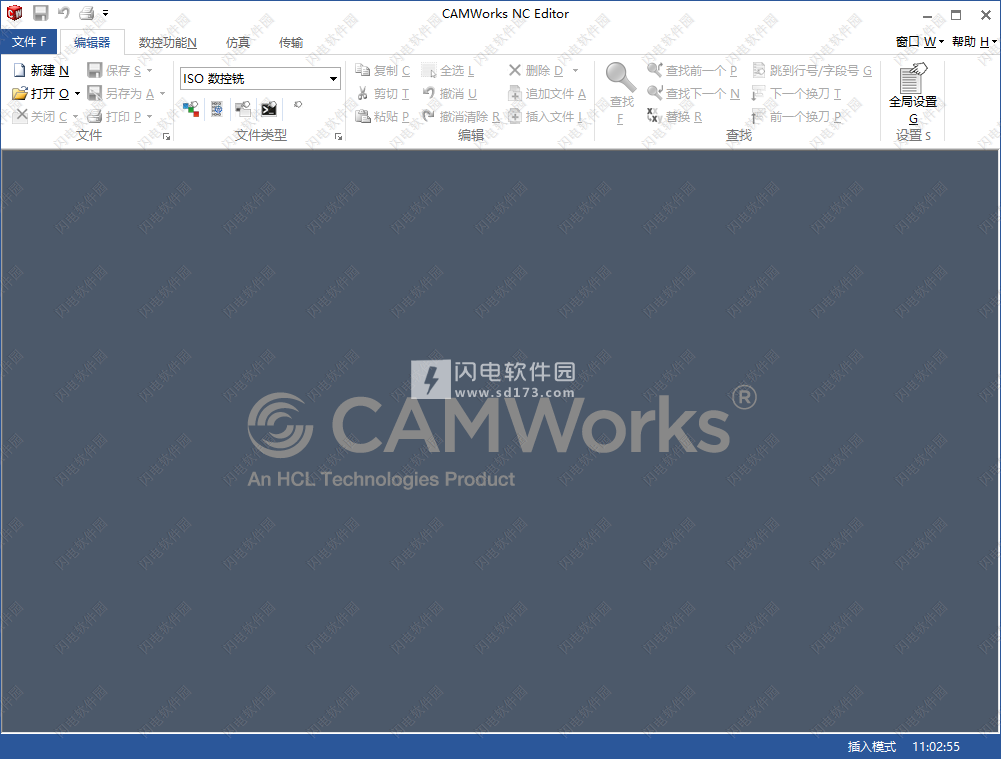
Task: Click the title bar save floppy icon
Action: [x=40, y=13]
